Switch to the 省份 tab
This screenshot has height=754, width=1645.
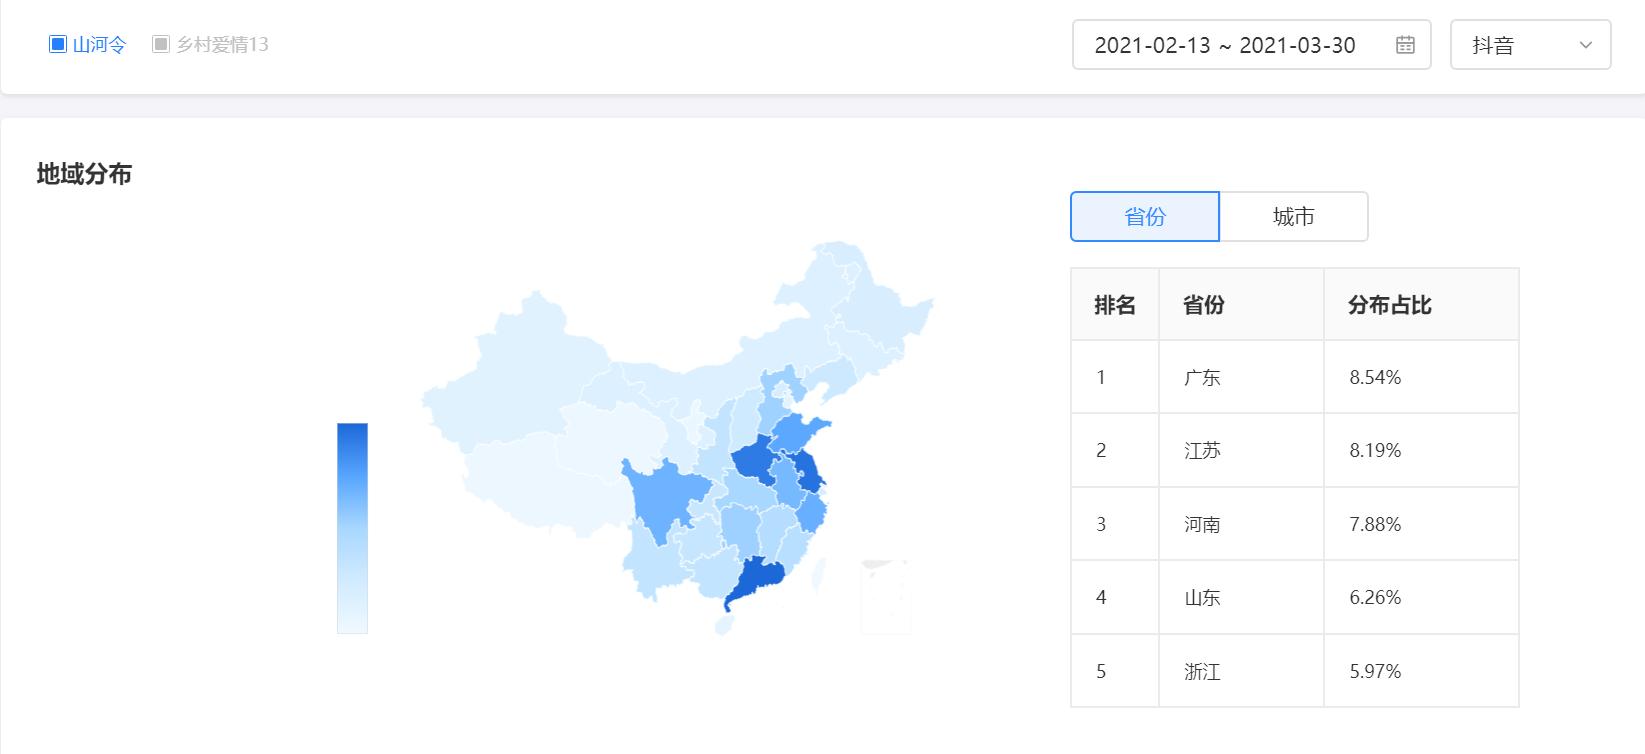point(1145,216)
